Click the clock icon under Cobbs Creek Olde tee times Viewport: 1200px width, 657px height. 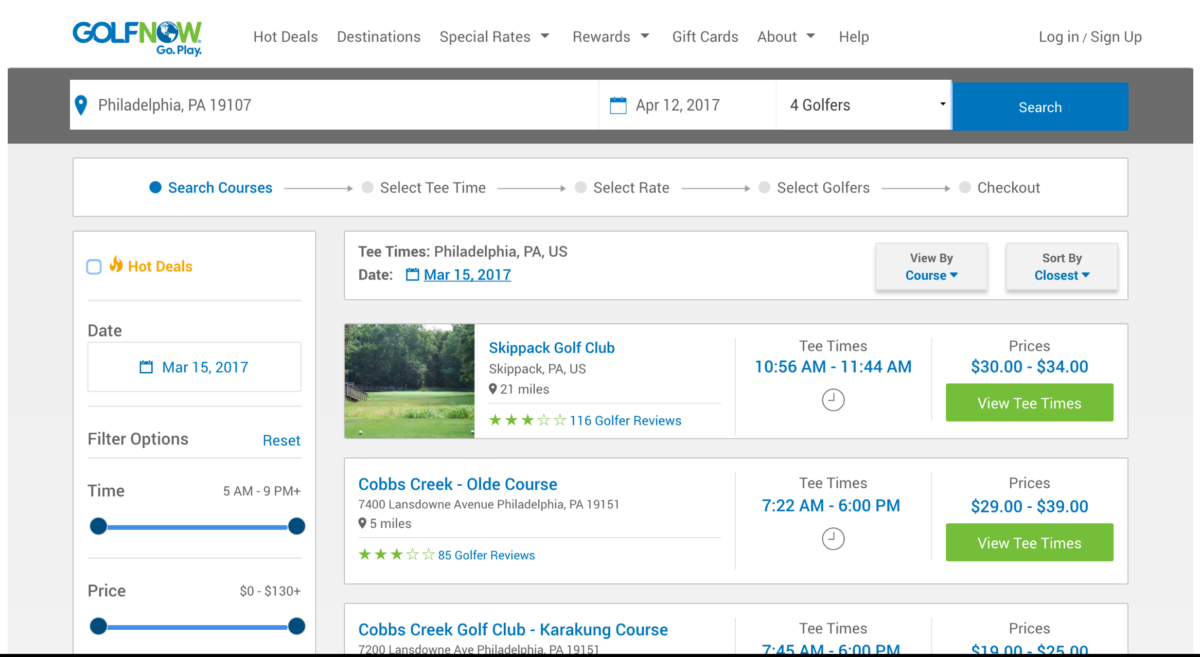click(x=833, y=539)
